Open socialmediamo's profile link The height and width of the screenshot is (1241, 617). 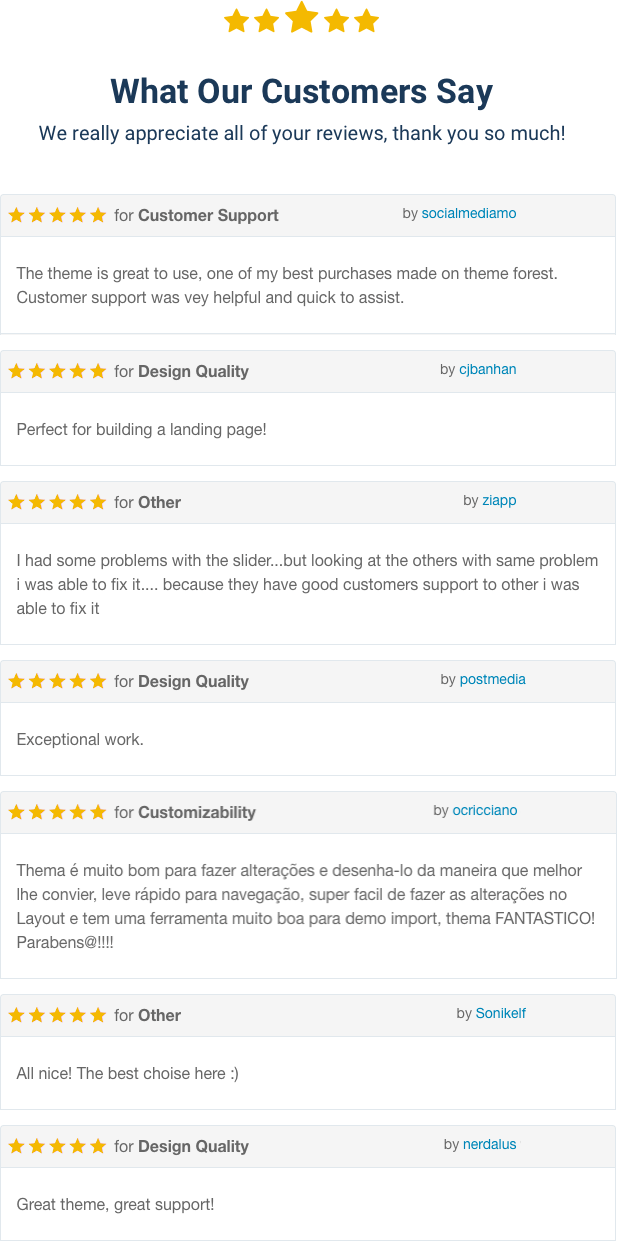469,213
